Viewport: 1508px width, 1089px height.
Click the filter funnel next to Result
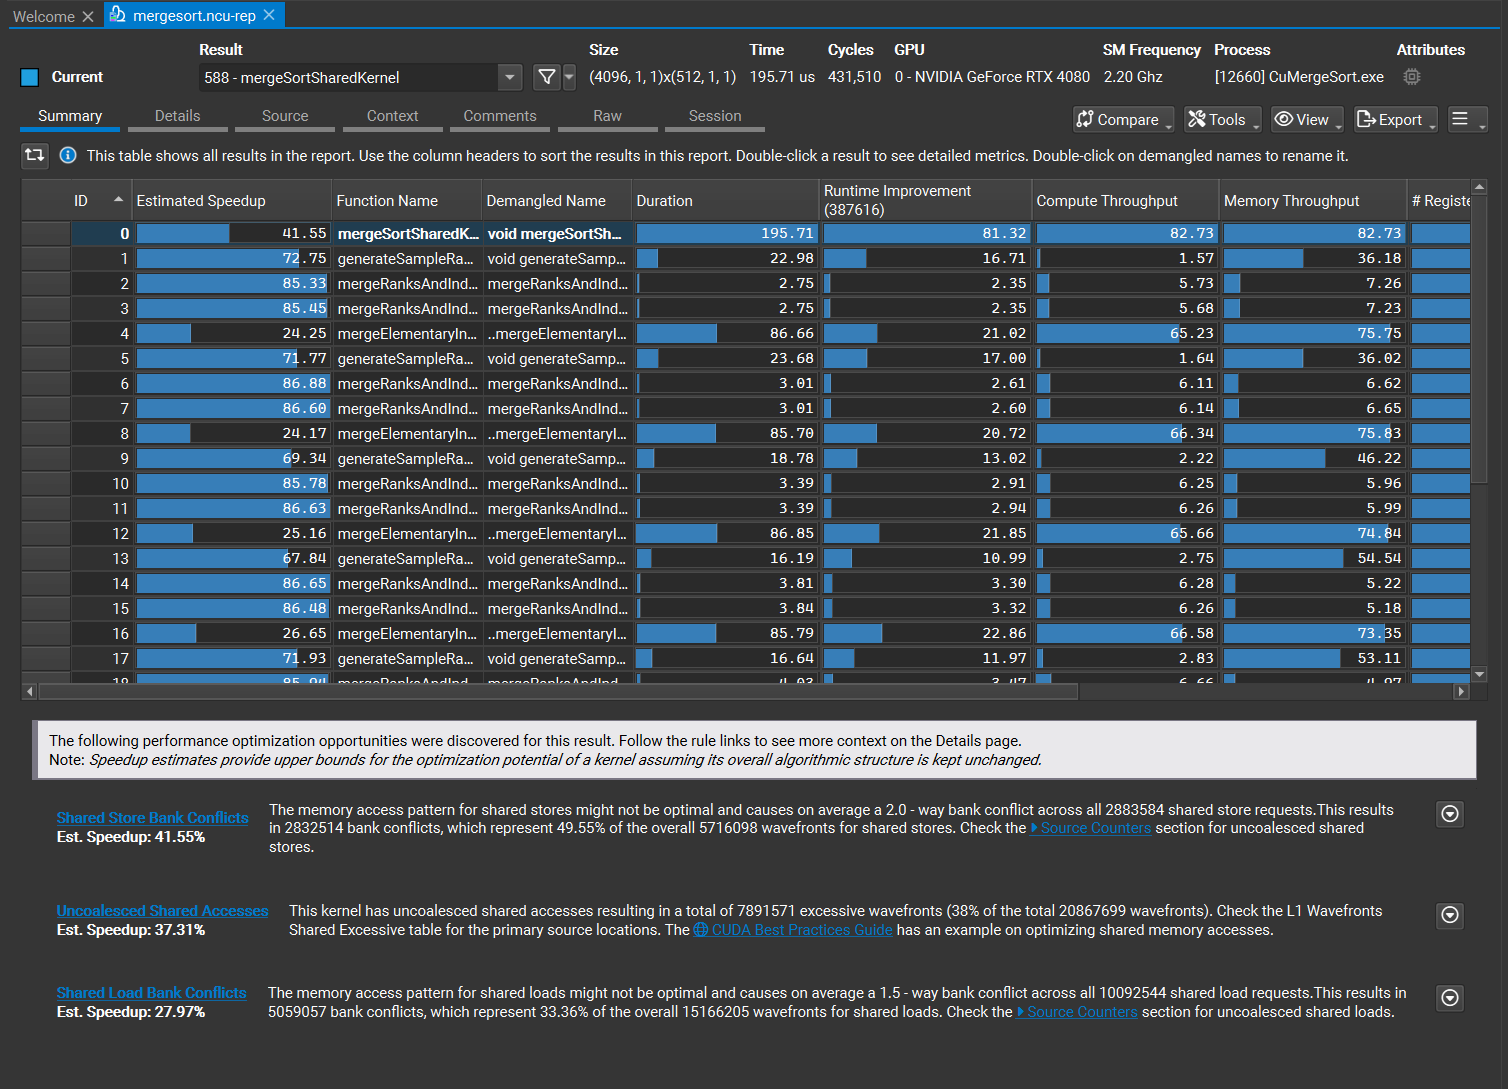click(546, 76)
